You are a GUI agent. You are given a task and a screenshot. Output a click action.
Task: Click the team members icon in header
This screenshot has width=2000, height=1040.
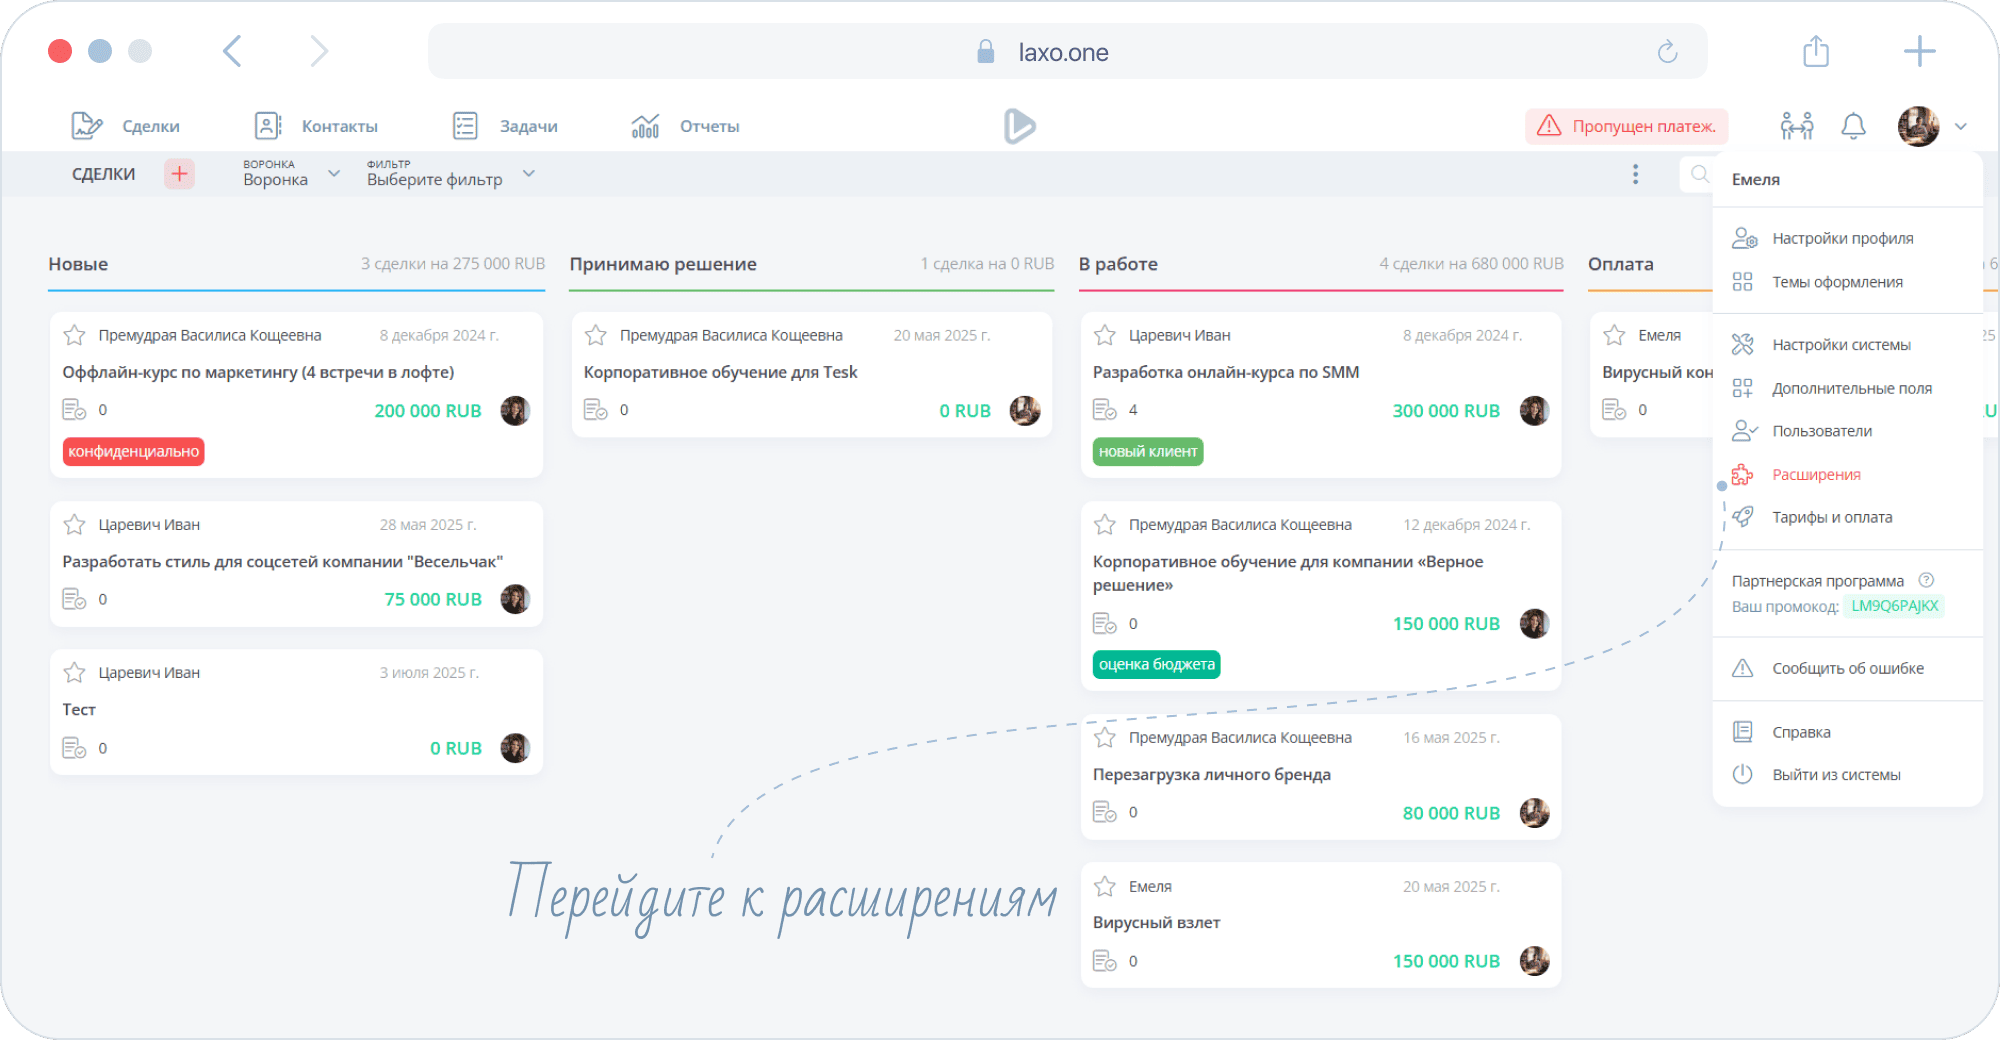tap(1796, 126)
